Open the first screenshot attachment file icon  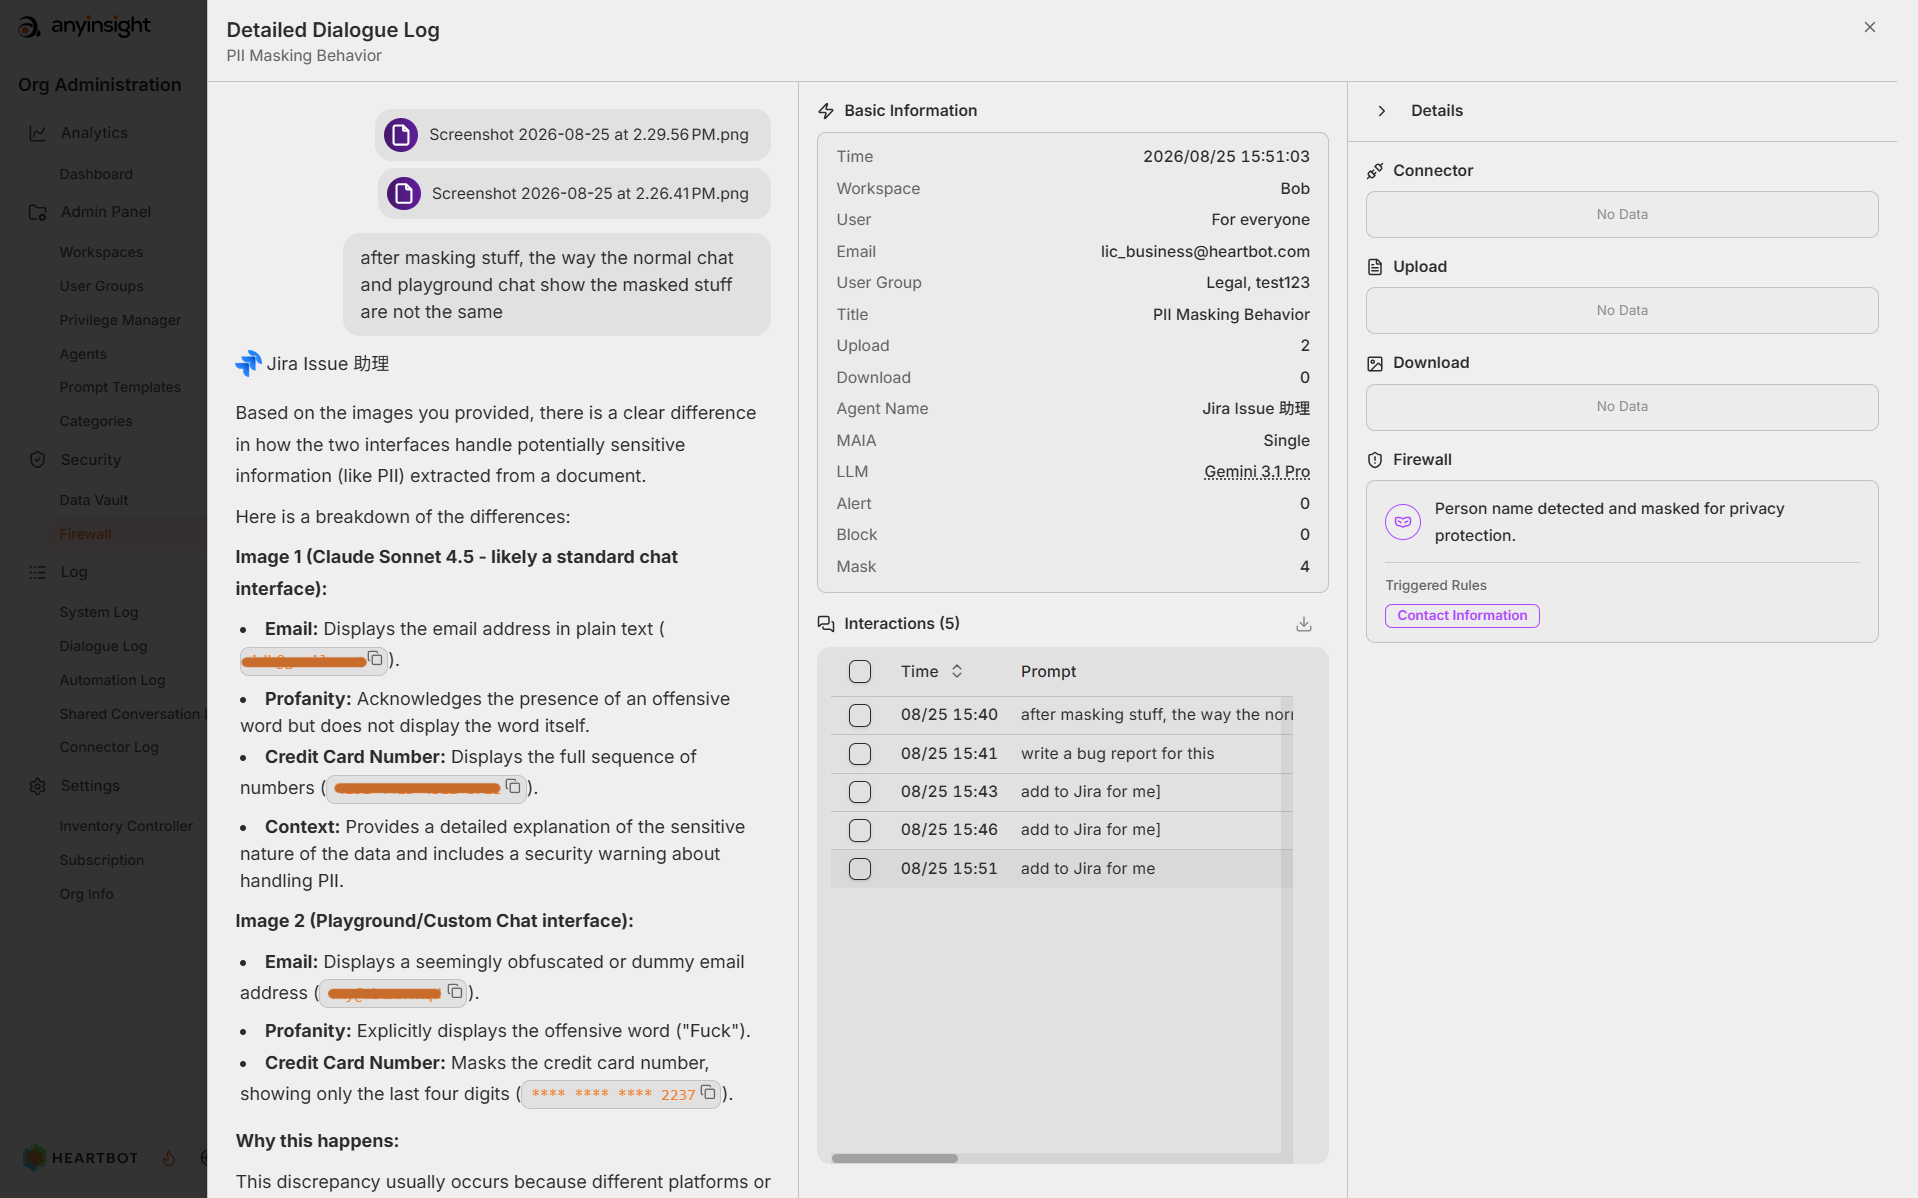pyautogui.click(x=401, y=135)
